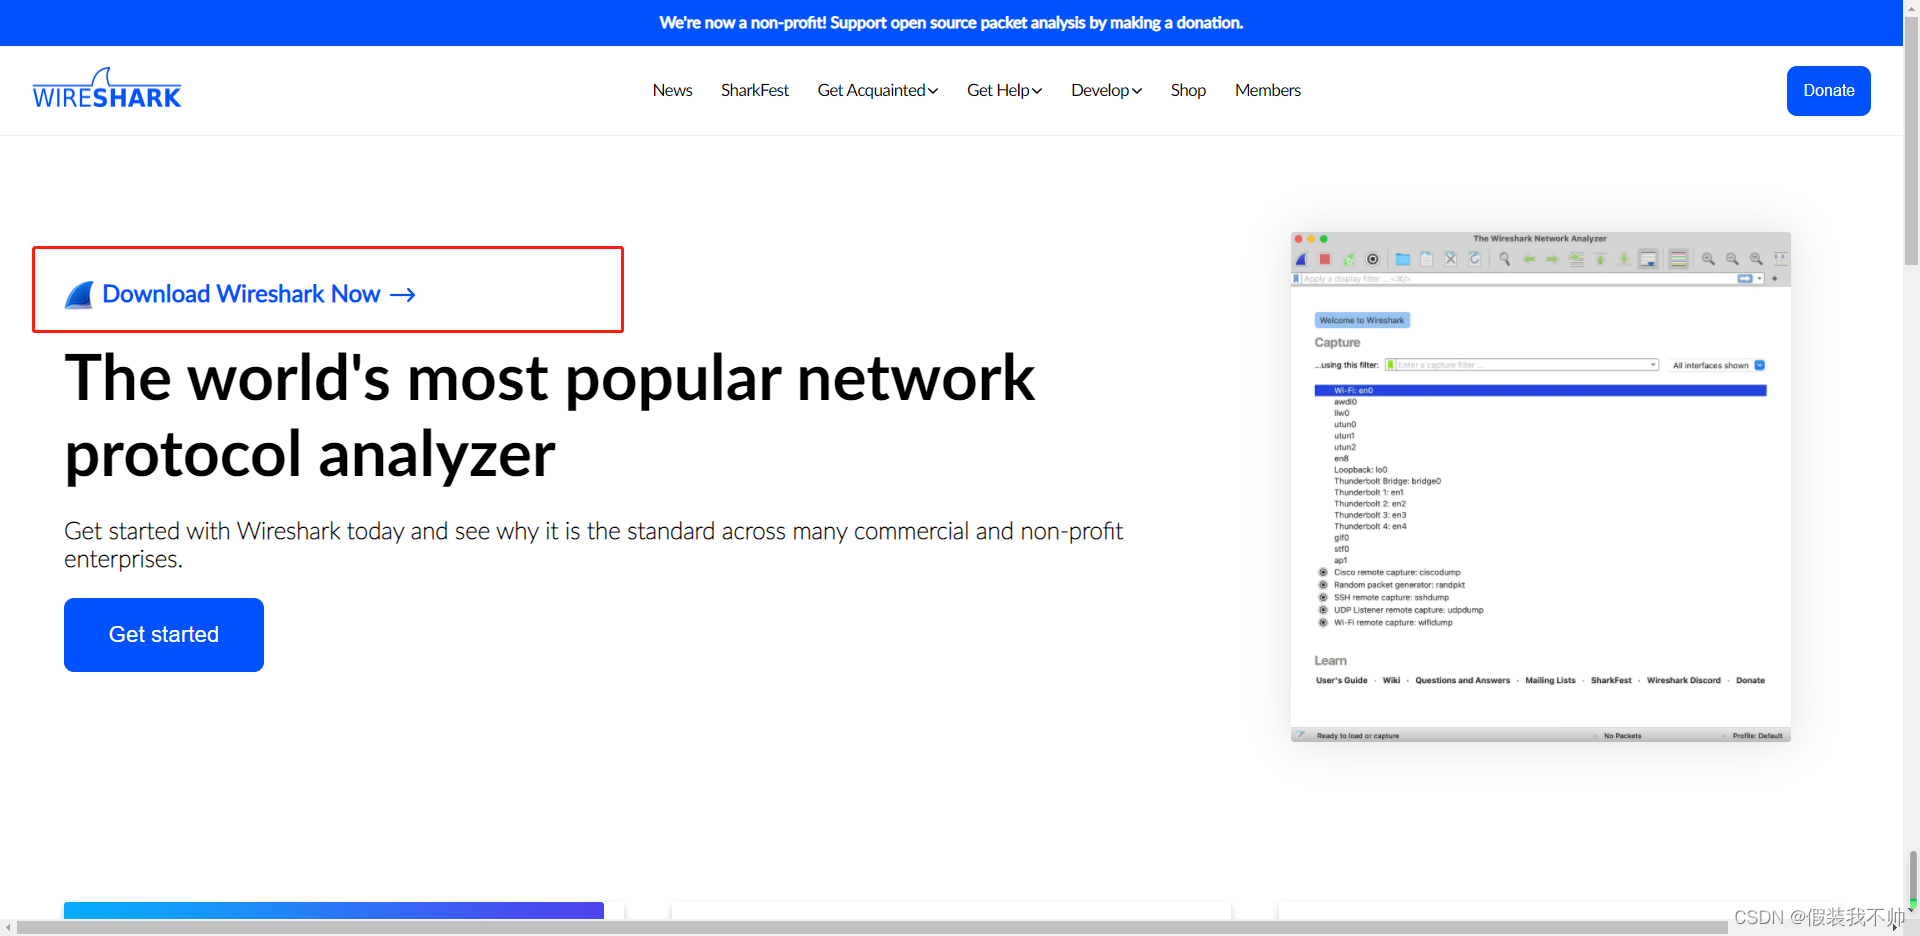Click the green go-forward arrow in app screenshot

(x=1552, y=259)
